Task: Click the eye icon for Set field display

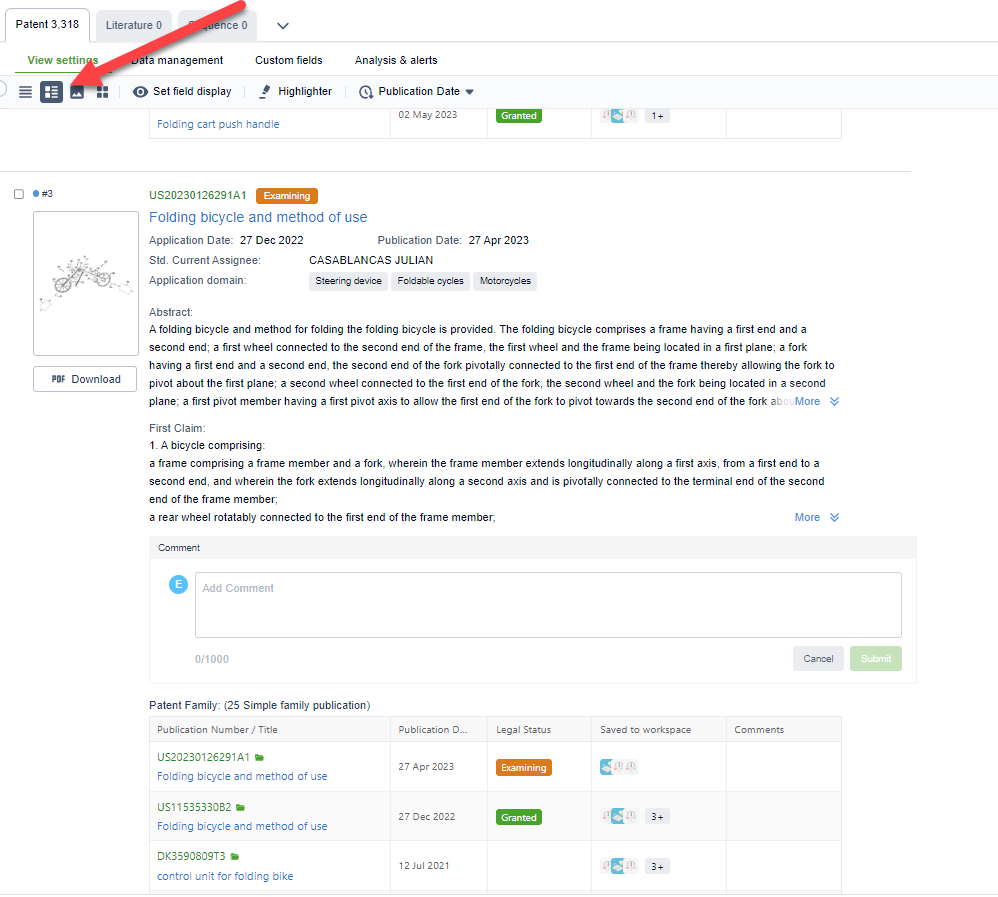Action: tap(140, 92)
